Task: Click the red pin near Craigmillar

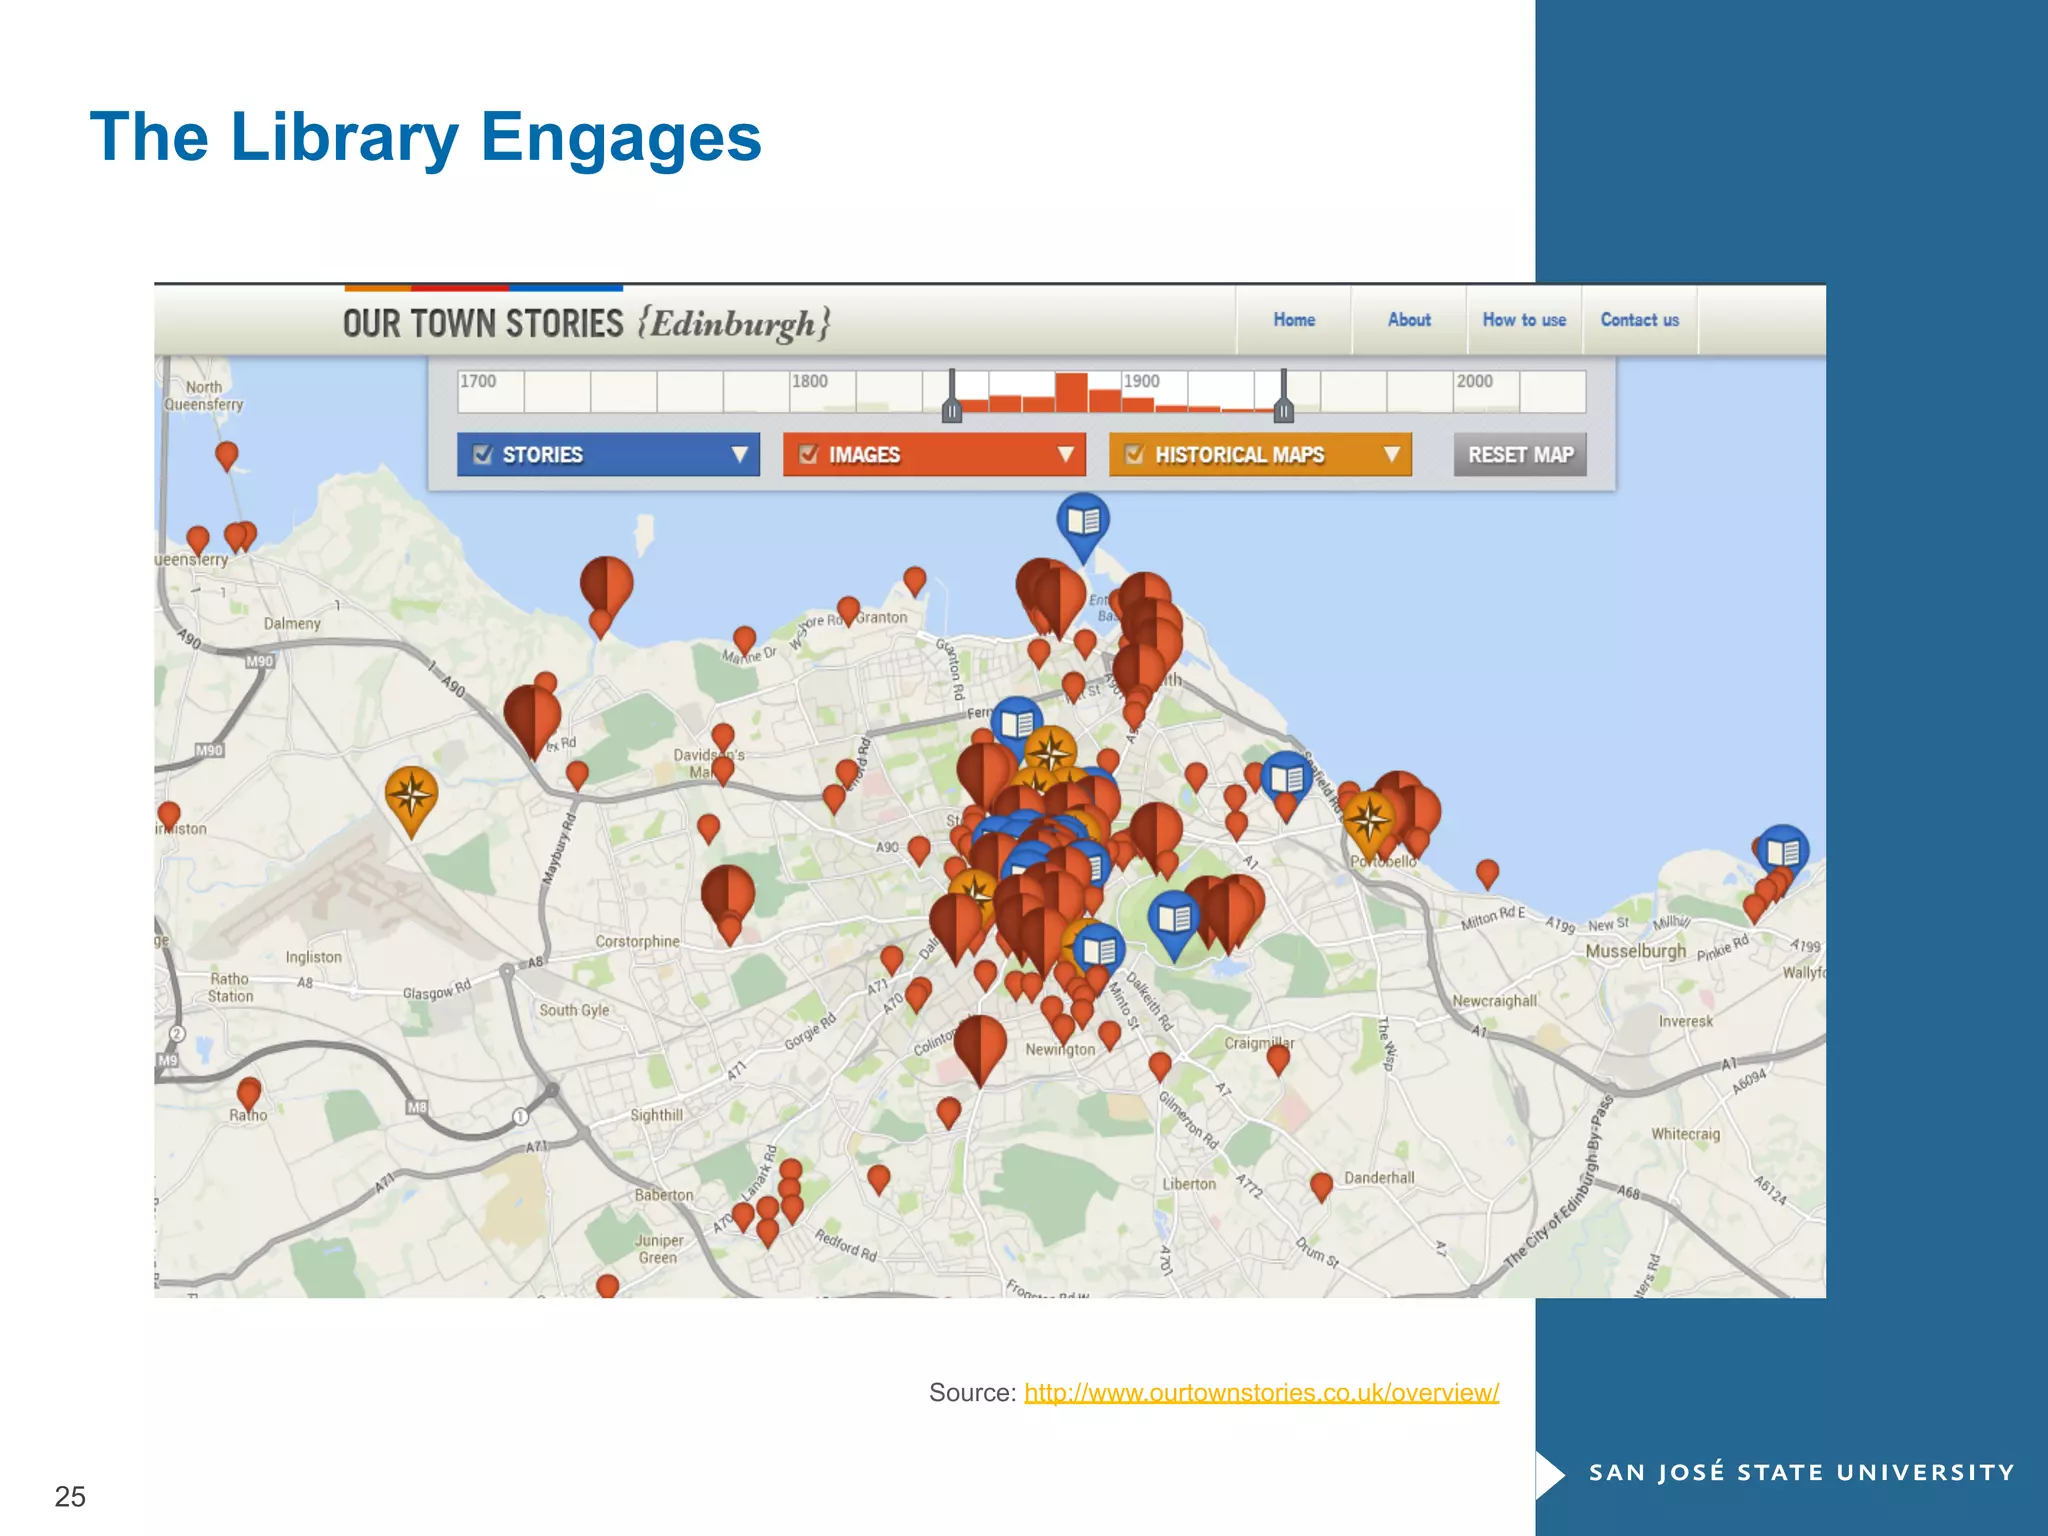Action: tap(1278, 1060)
